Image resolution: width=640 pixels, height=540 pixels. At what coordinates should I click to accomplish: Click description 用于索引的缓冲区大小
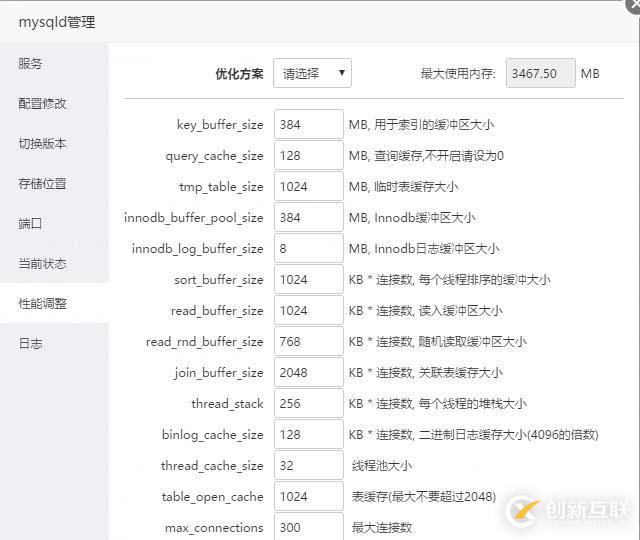point(434,124)
